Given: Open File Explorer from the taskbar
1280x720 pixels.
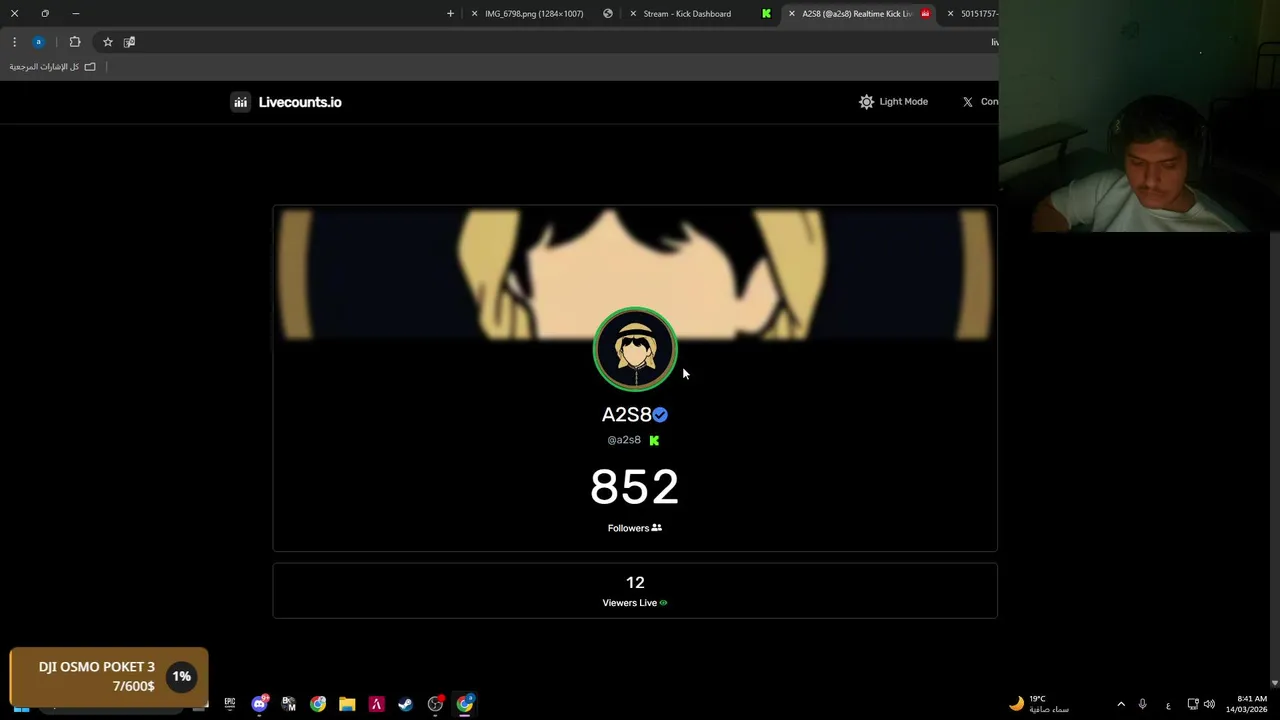Looking at the screenshot, I should pos(347,704).
